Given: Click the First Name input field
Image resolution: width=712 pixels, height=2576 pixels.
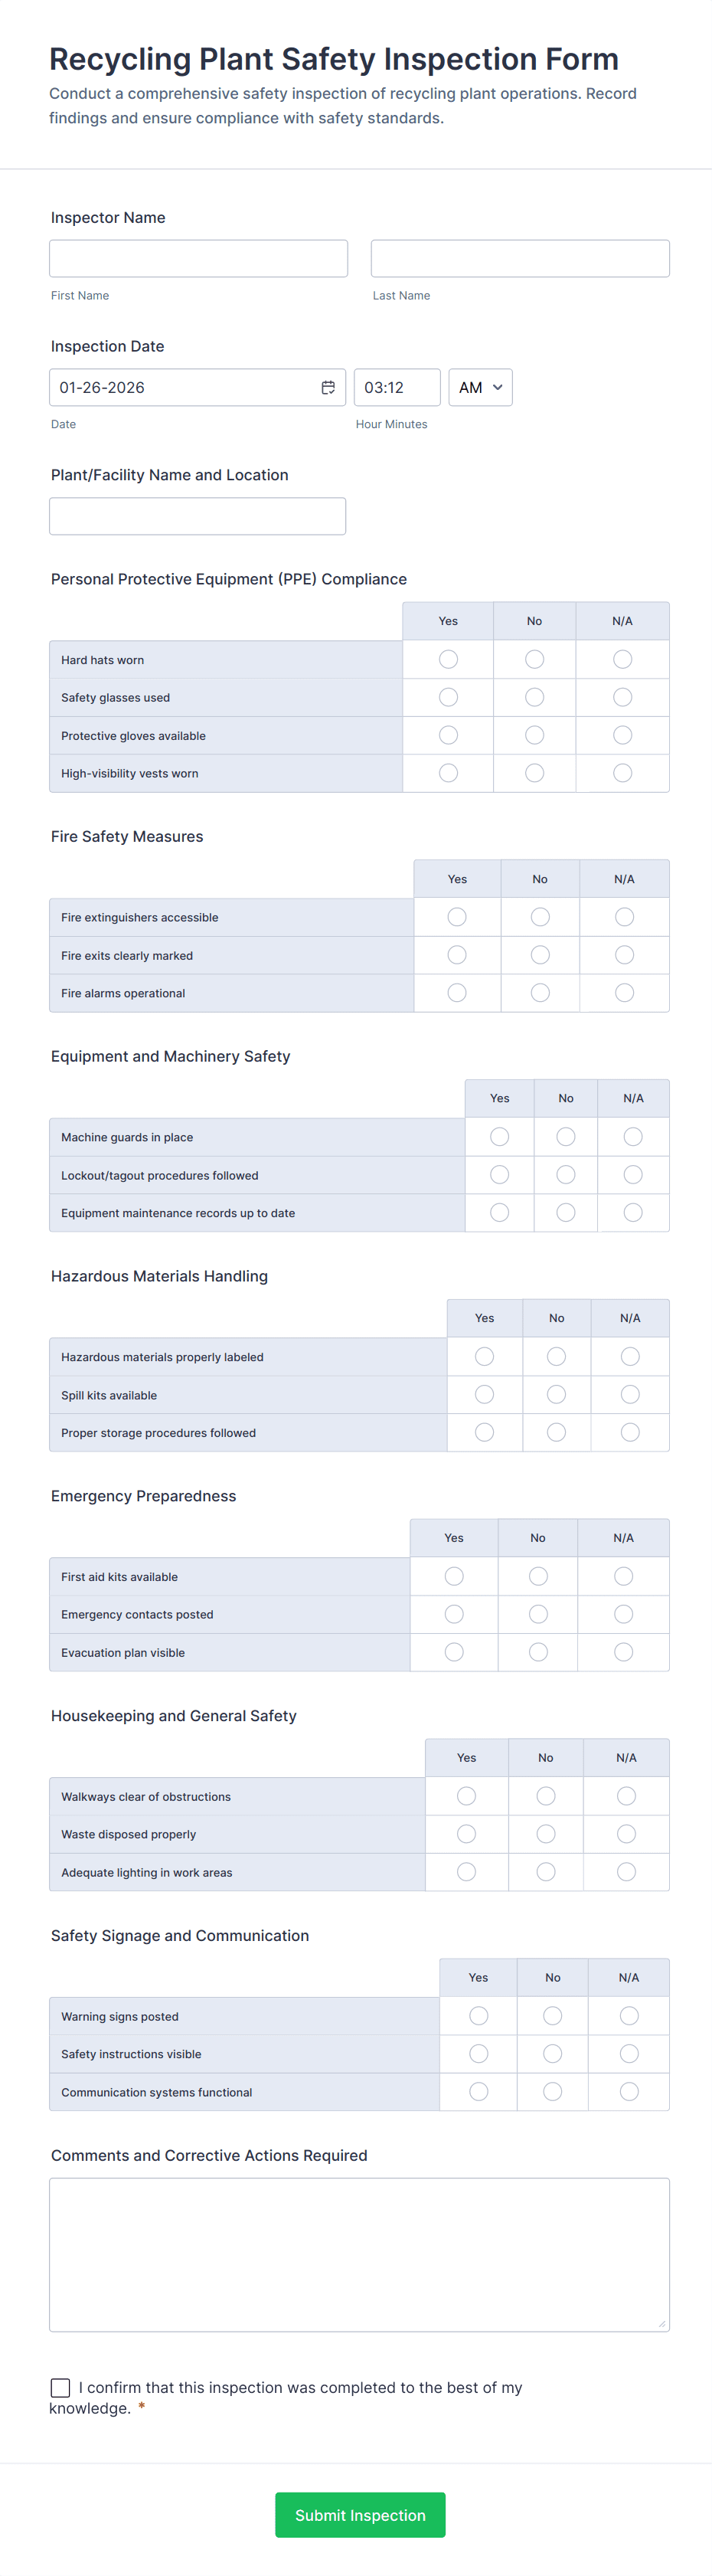Looking at the screenshot, I should [x=198, y=258].
